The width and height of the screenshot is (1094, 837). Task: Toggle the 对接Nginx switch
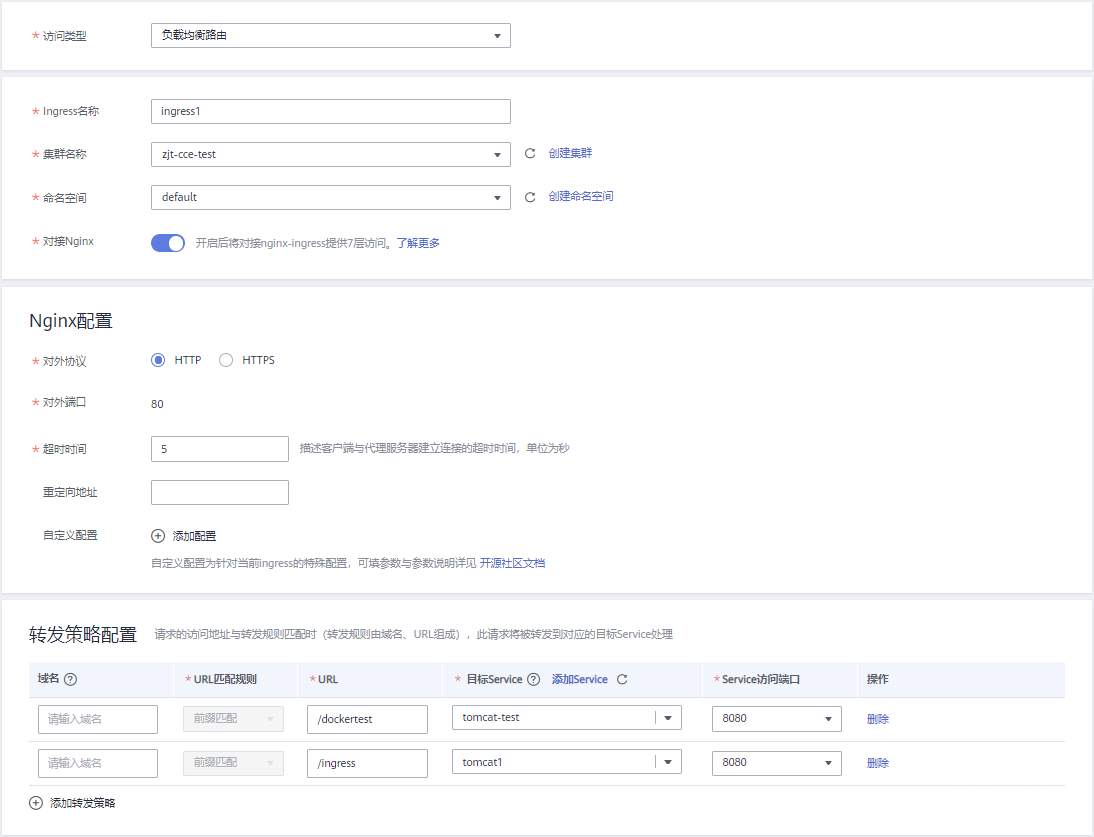pyautogui.click(x=168, y=243)
